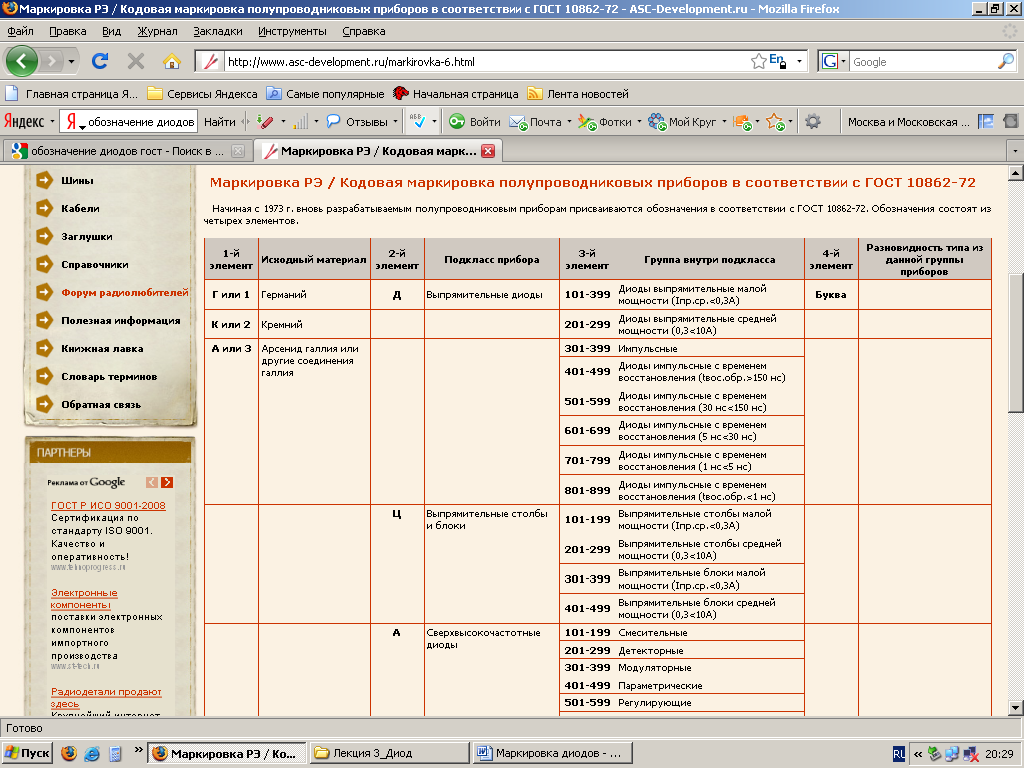Click the Stop loading X icon
1024x768 pixels.
coord(136,61)
